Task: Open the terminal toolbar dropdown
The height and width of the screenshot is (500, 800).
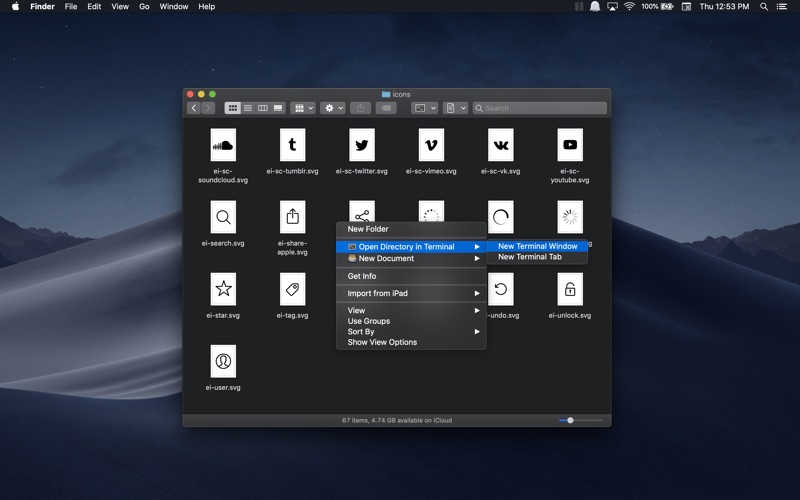Action: coord(425,108)
